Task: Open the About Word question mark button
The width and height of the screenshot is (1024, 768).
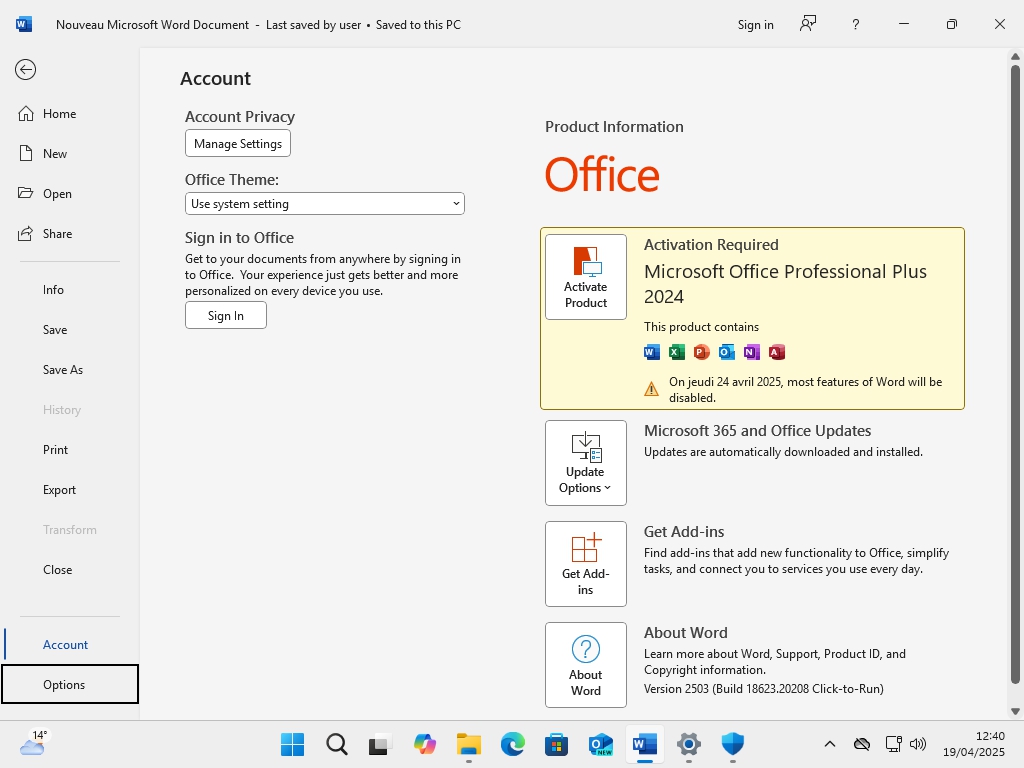Action: (x=586, y=665)
